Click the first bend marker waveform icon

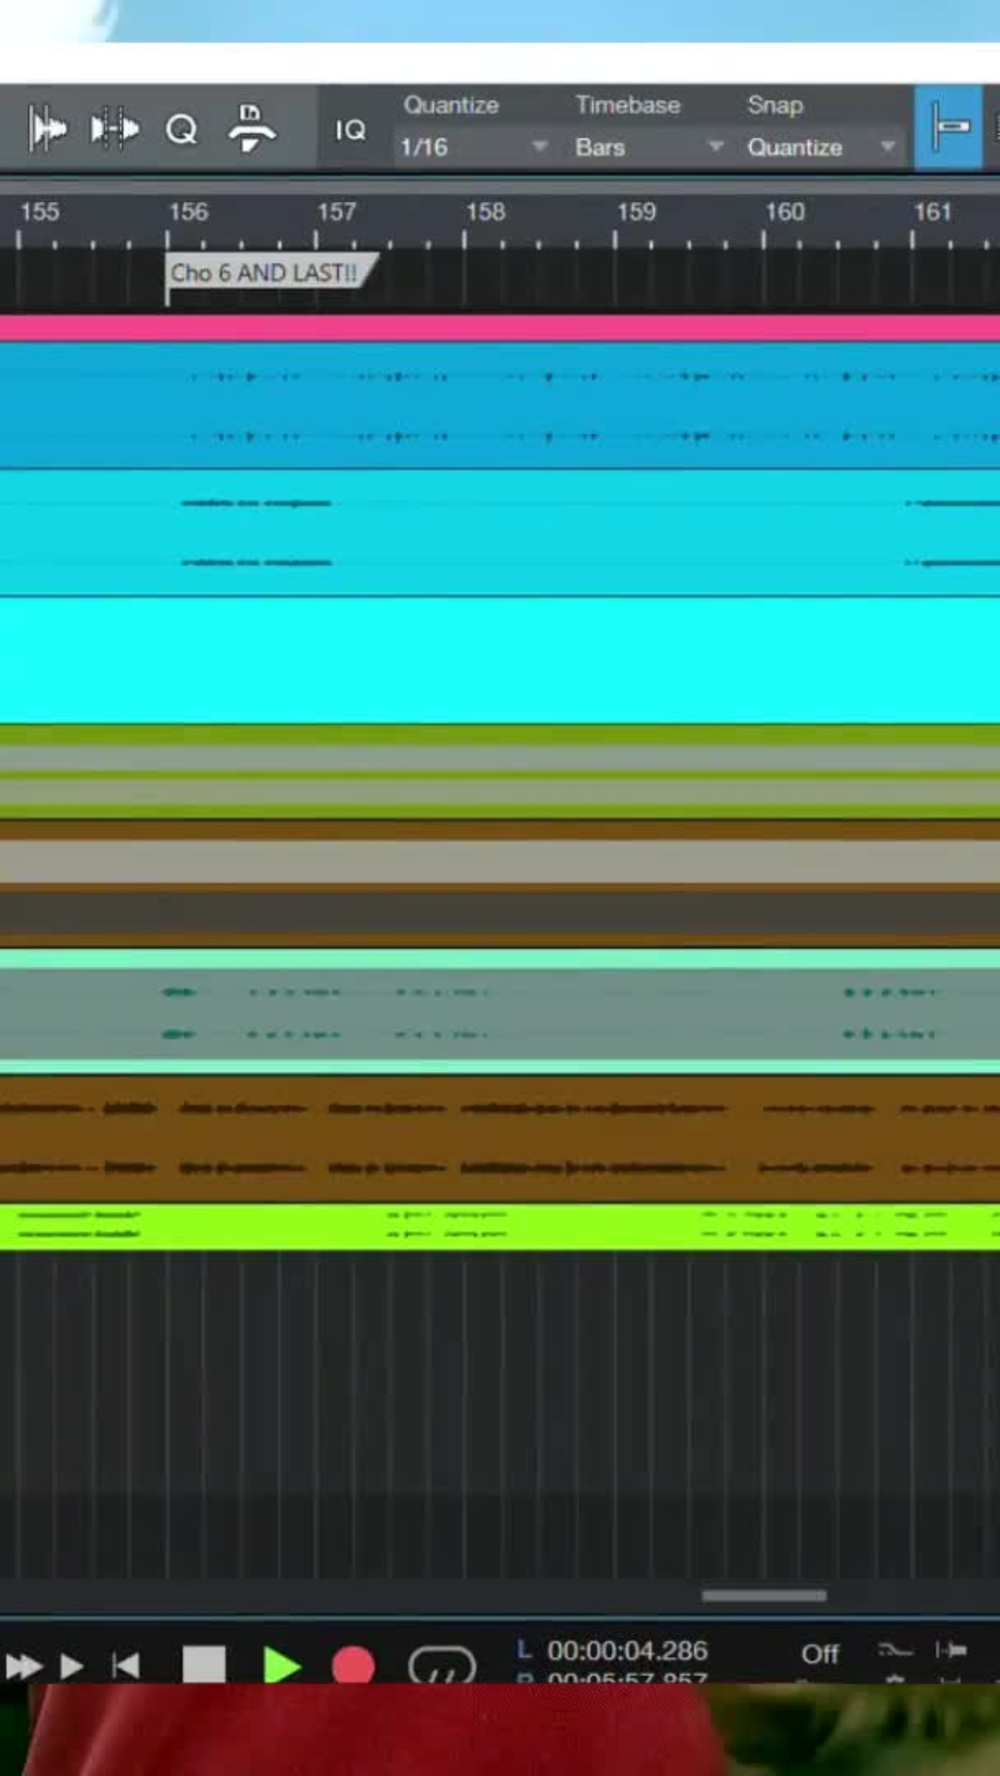[46, 129]
